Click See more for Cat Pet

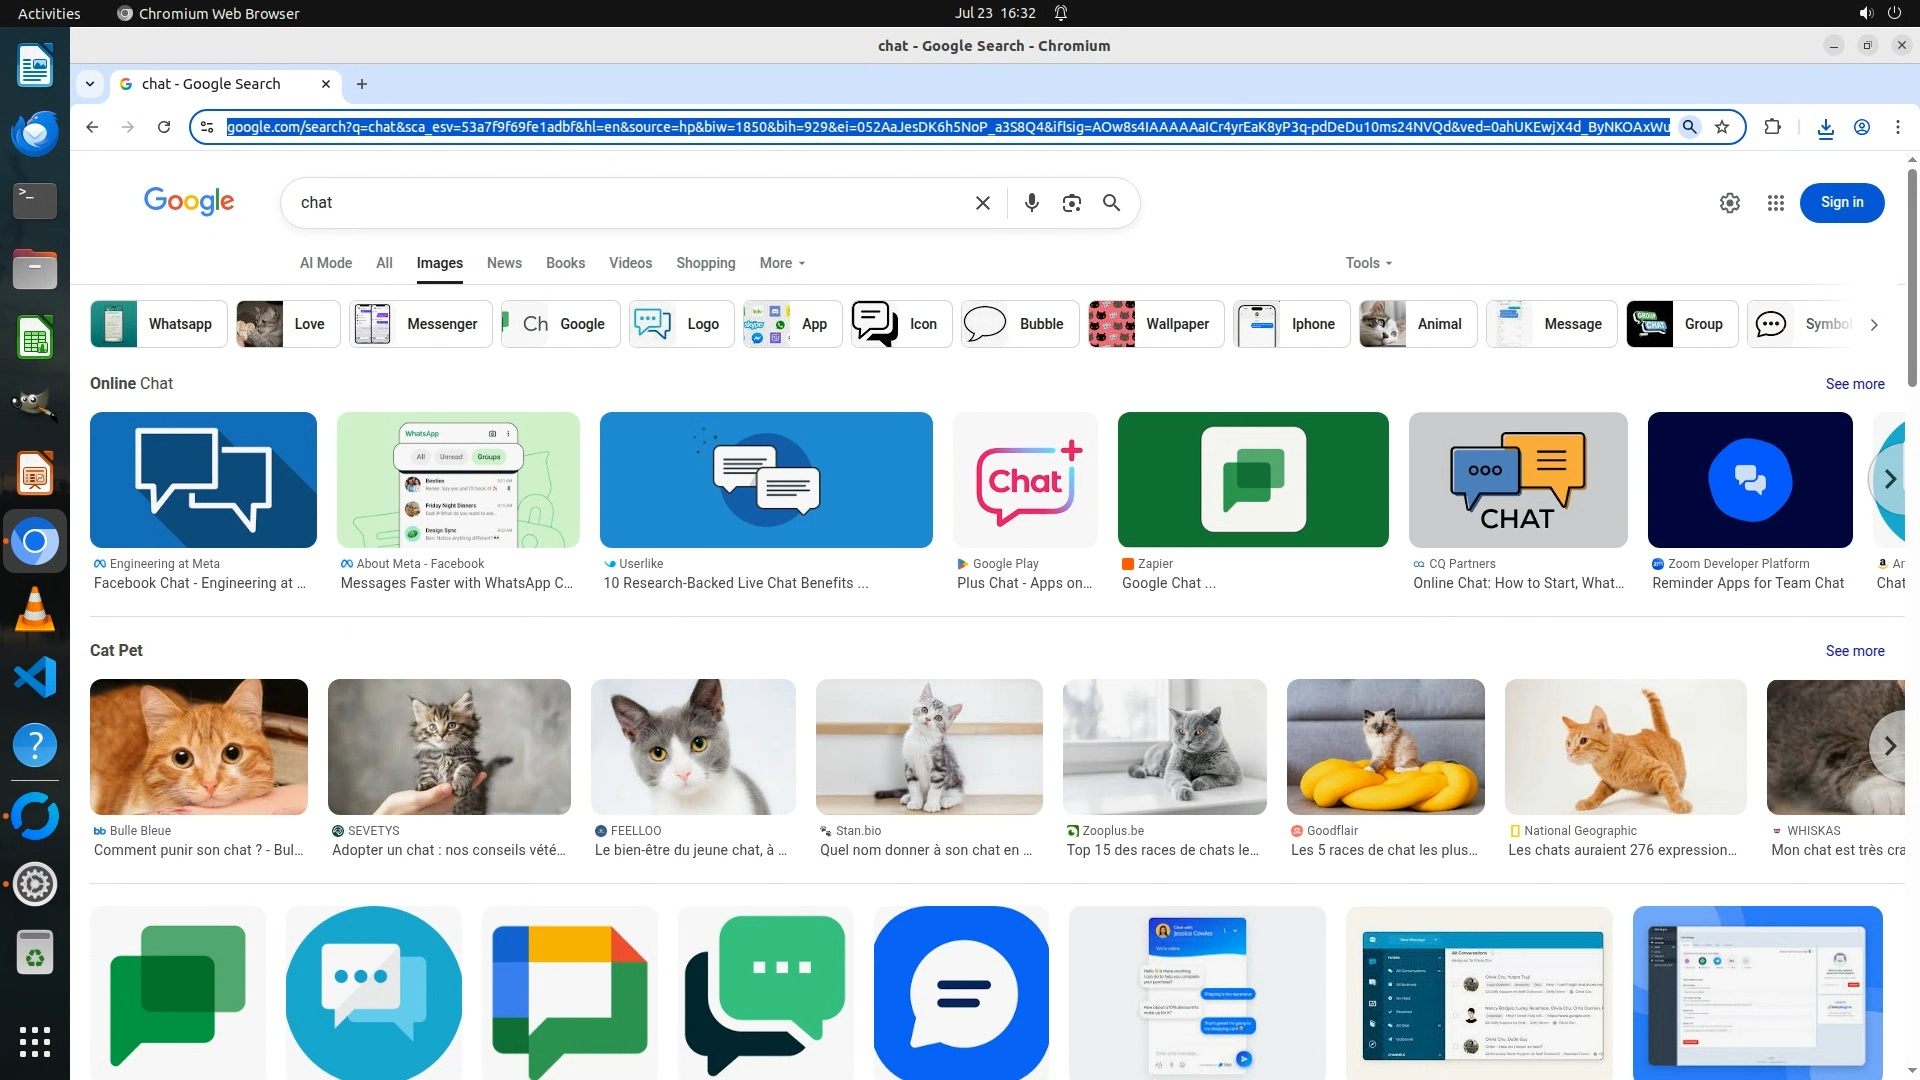click(1854, 651)
